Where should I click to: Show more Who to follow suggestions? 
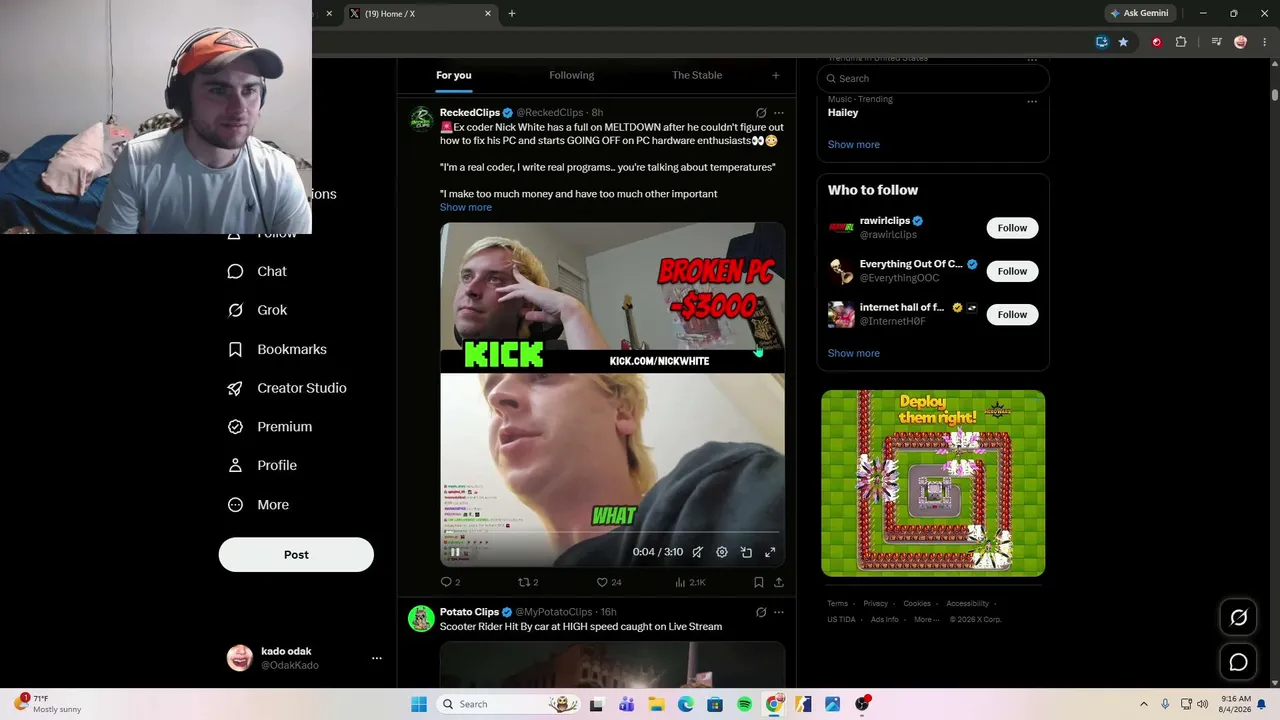[x=854, y=353]
